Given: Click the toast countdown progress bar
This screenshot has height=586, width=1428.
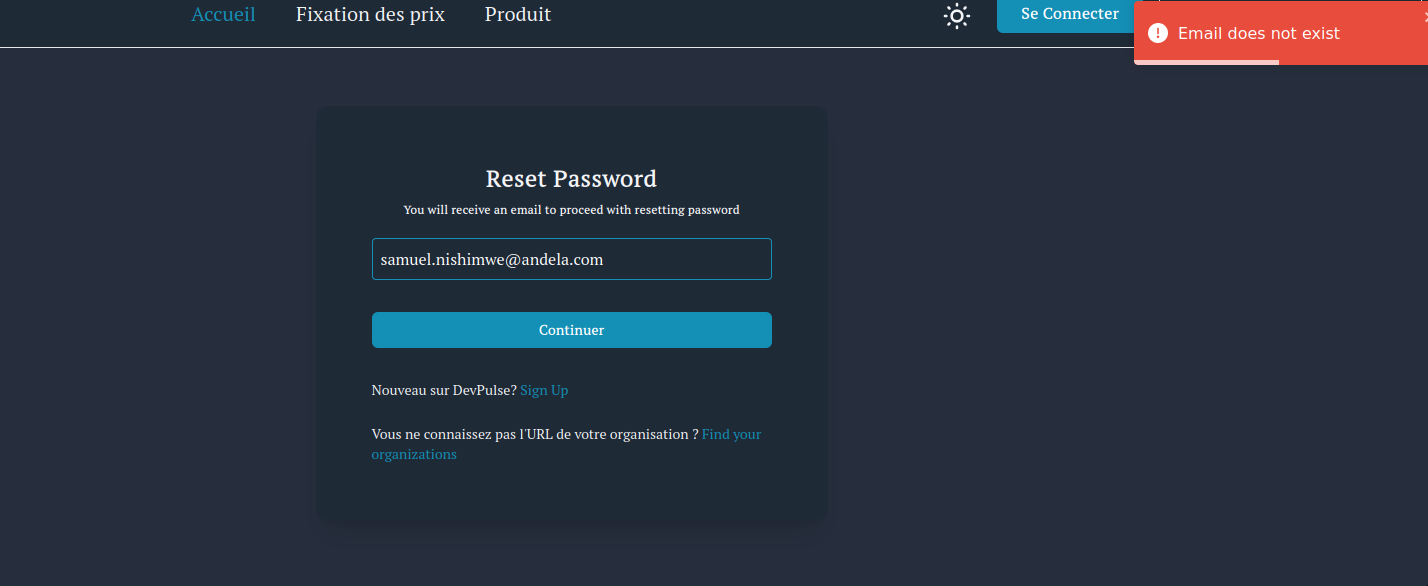Looking at the screenshot, I should pyautogui.click(x=1205, y=63).
